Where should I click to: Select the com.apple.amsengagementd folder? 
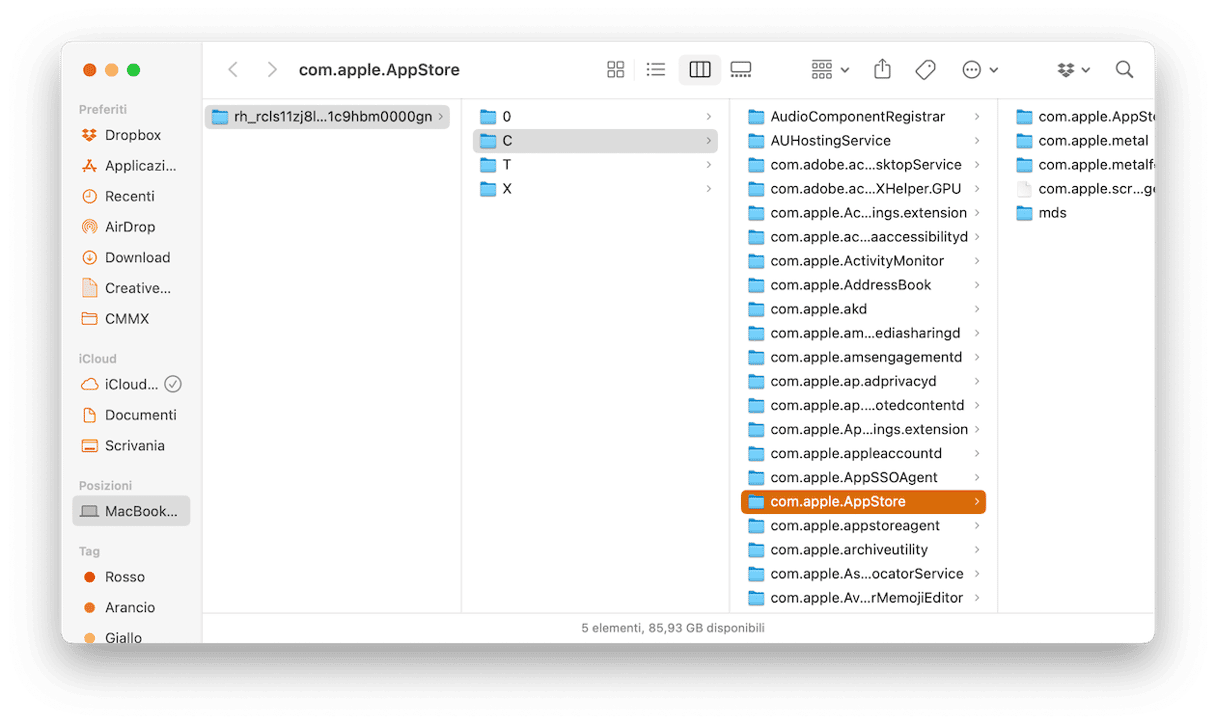(863, 357)
